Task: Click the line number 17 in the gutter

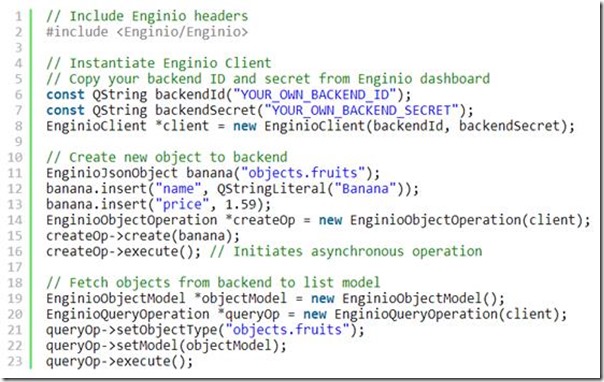Action: click(15, 267)
